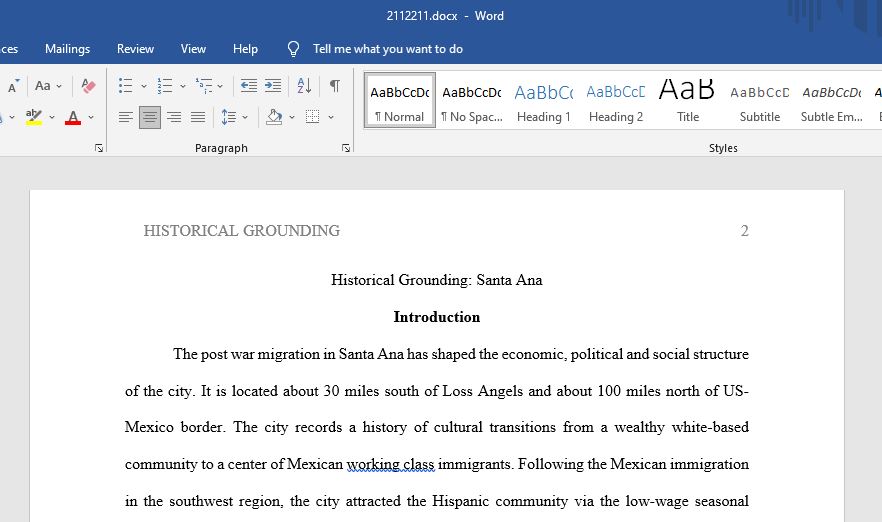
Task: Toggle Align Right paragraph button
Action: pyautogui.click(x=174, y=117)
